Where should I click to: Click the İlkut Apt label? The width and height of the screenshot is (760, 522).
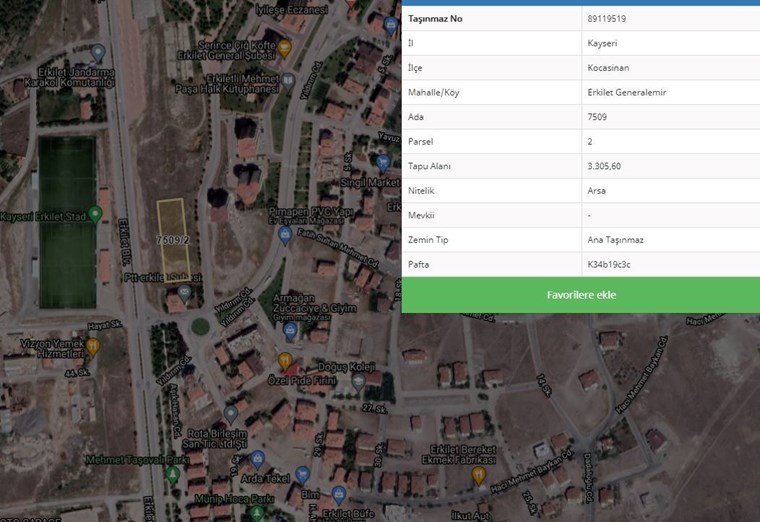point(470,515)
